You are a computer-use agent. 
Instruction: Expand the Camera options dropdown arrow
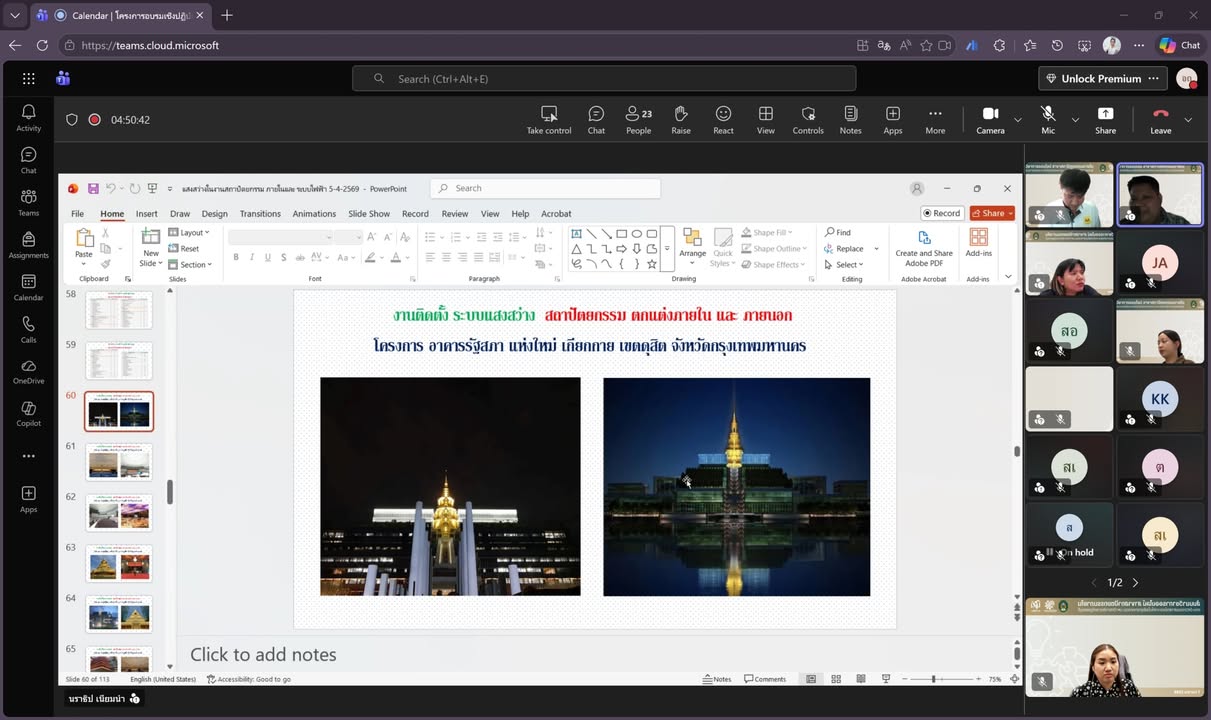point(1018,120)
